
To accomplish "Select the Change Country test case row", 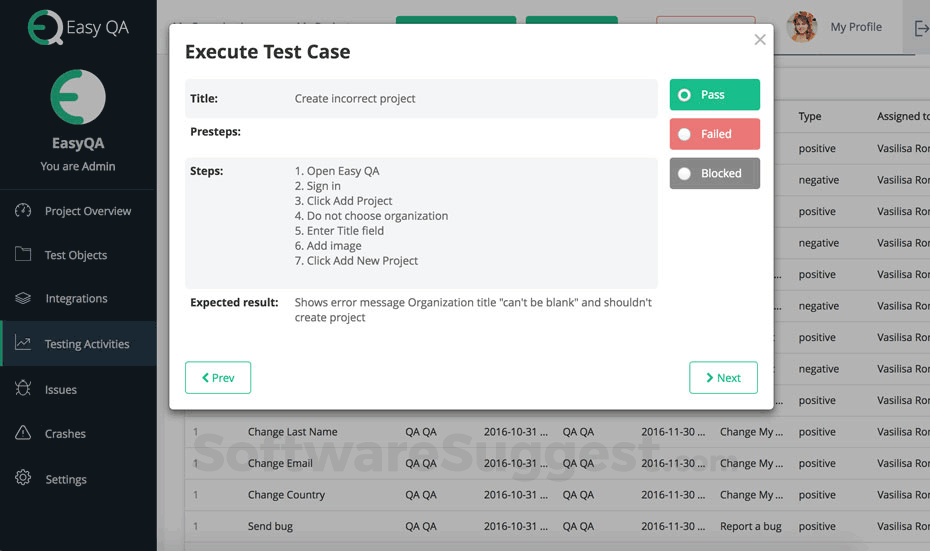I will [x=285, y=495].
